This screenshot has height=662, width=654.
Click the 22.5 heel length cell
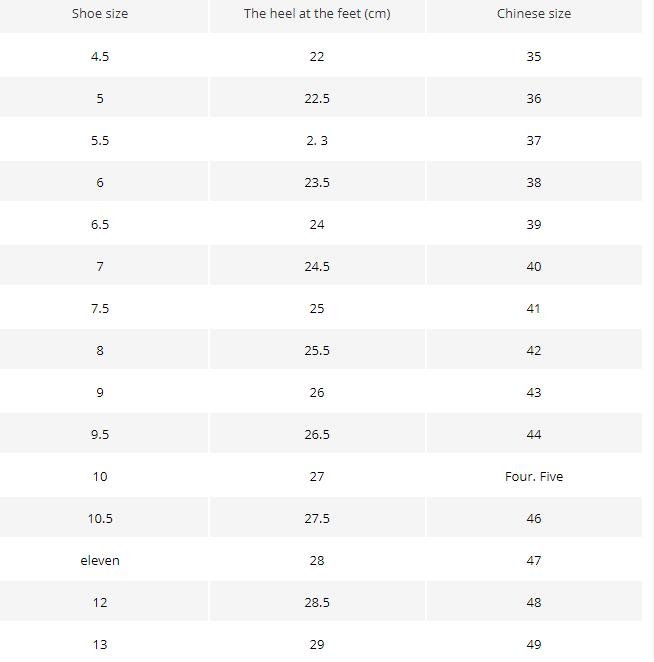click(x=317, y=99)
